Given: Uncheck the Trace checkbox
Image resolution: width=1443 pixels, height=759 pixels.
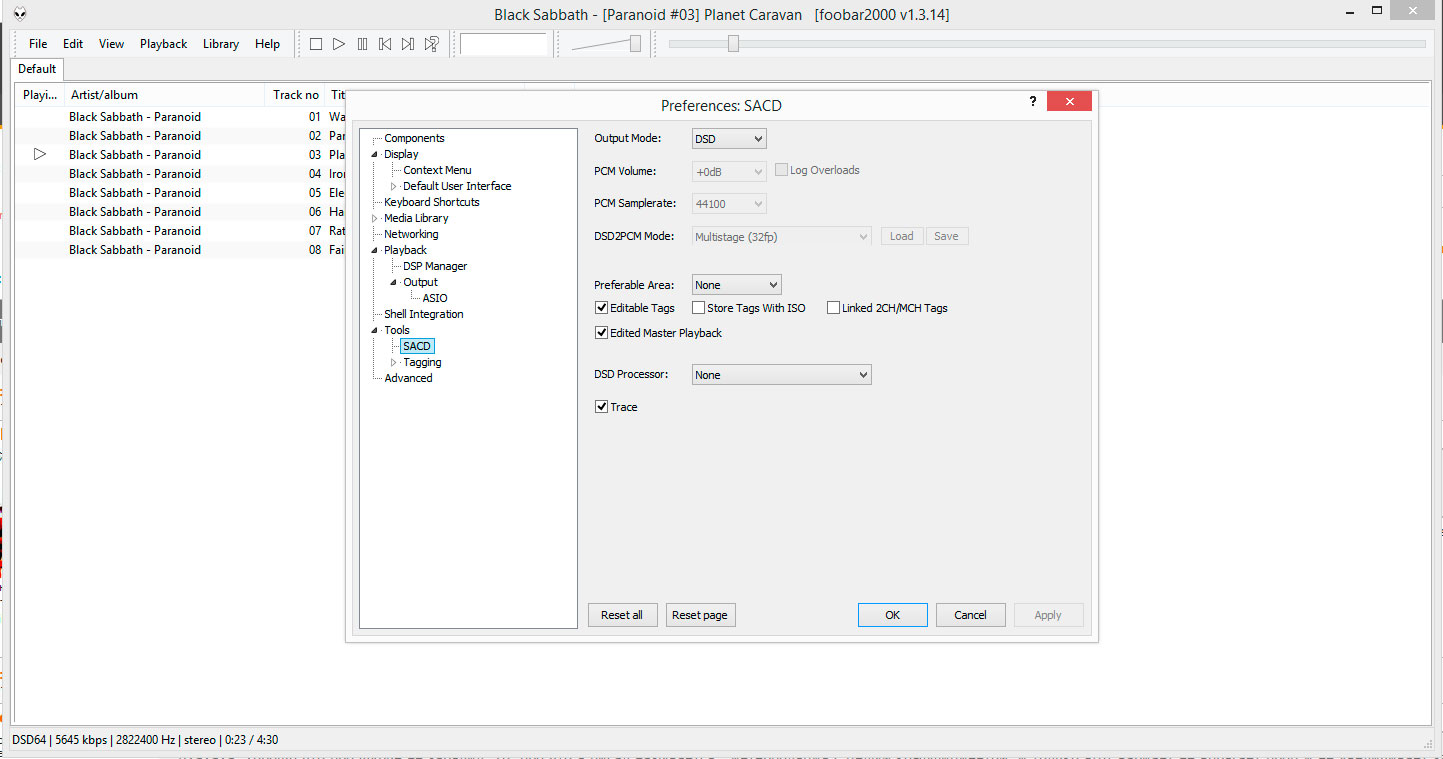Looking at the screenshot, I should [601, 407].
